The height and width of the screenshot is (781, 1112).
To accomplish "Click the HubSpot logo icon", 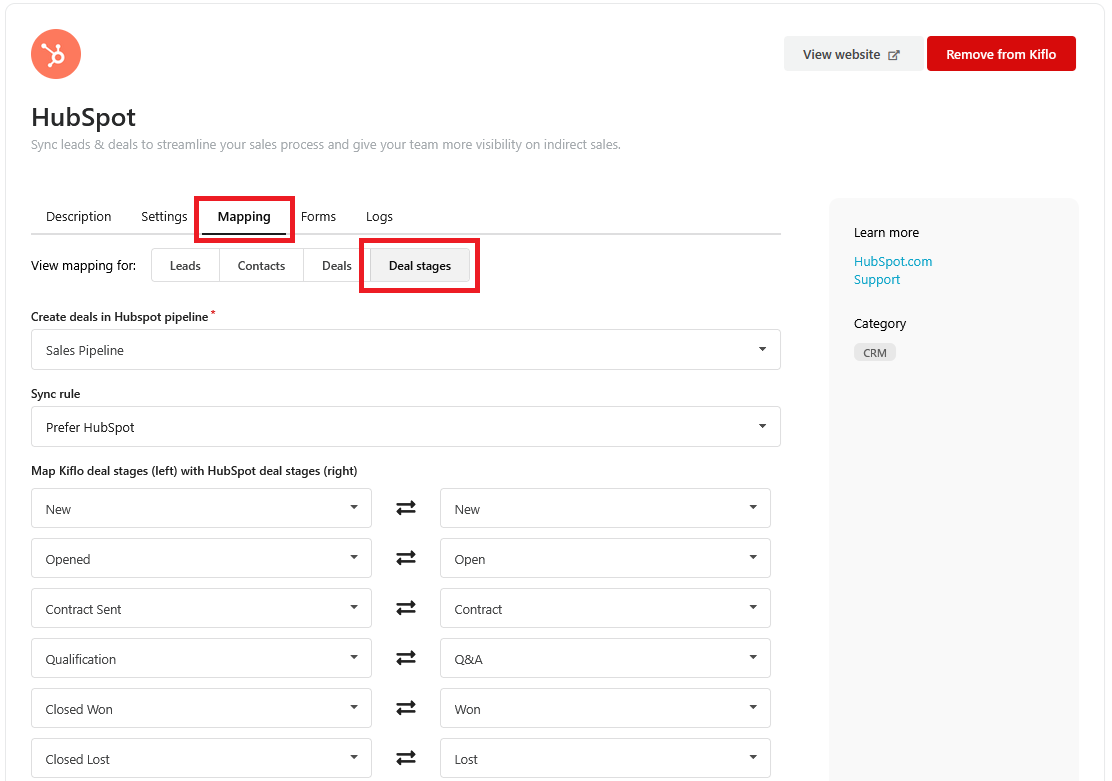I will click(56, 54).
